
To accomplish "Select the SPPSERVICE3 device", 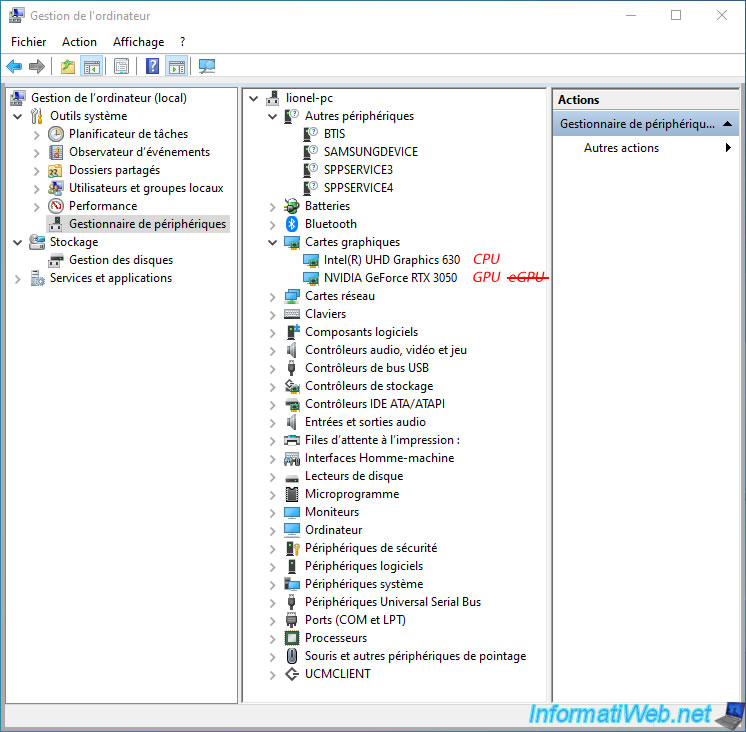I will click(358, 170).
